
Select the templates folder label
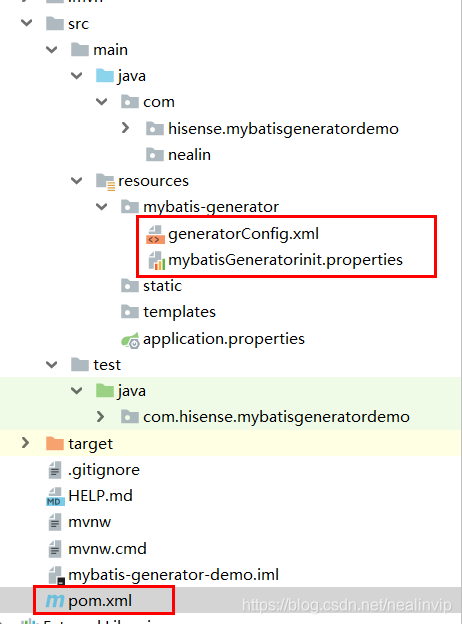click(x=179, y=312)
